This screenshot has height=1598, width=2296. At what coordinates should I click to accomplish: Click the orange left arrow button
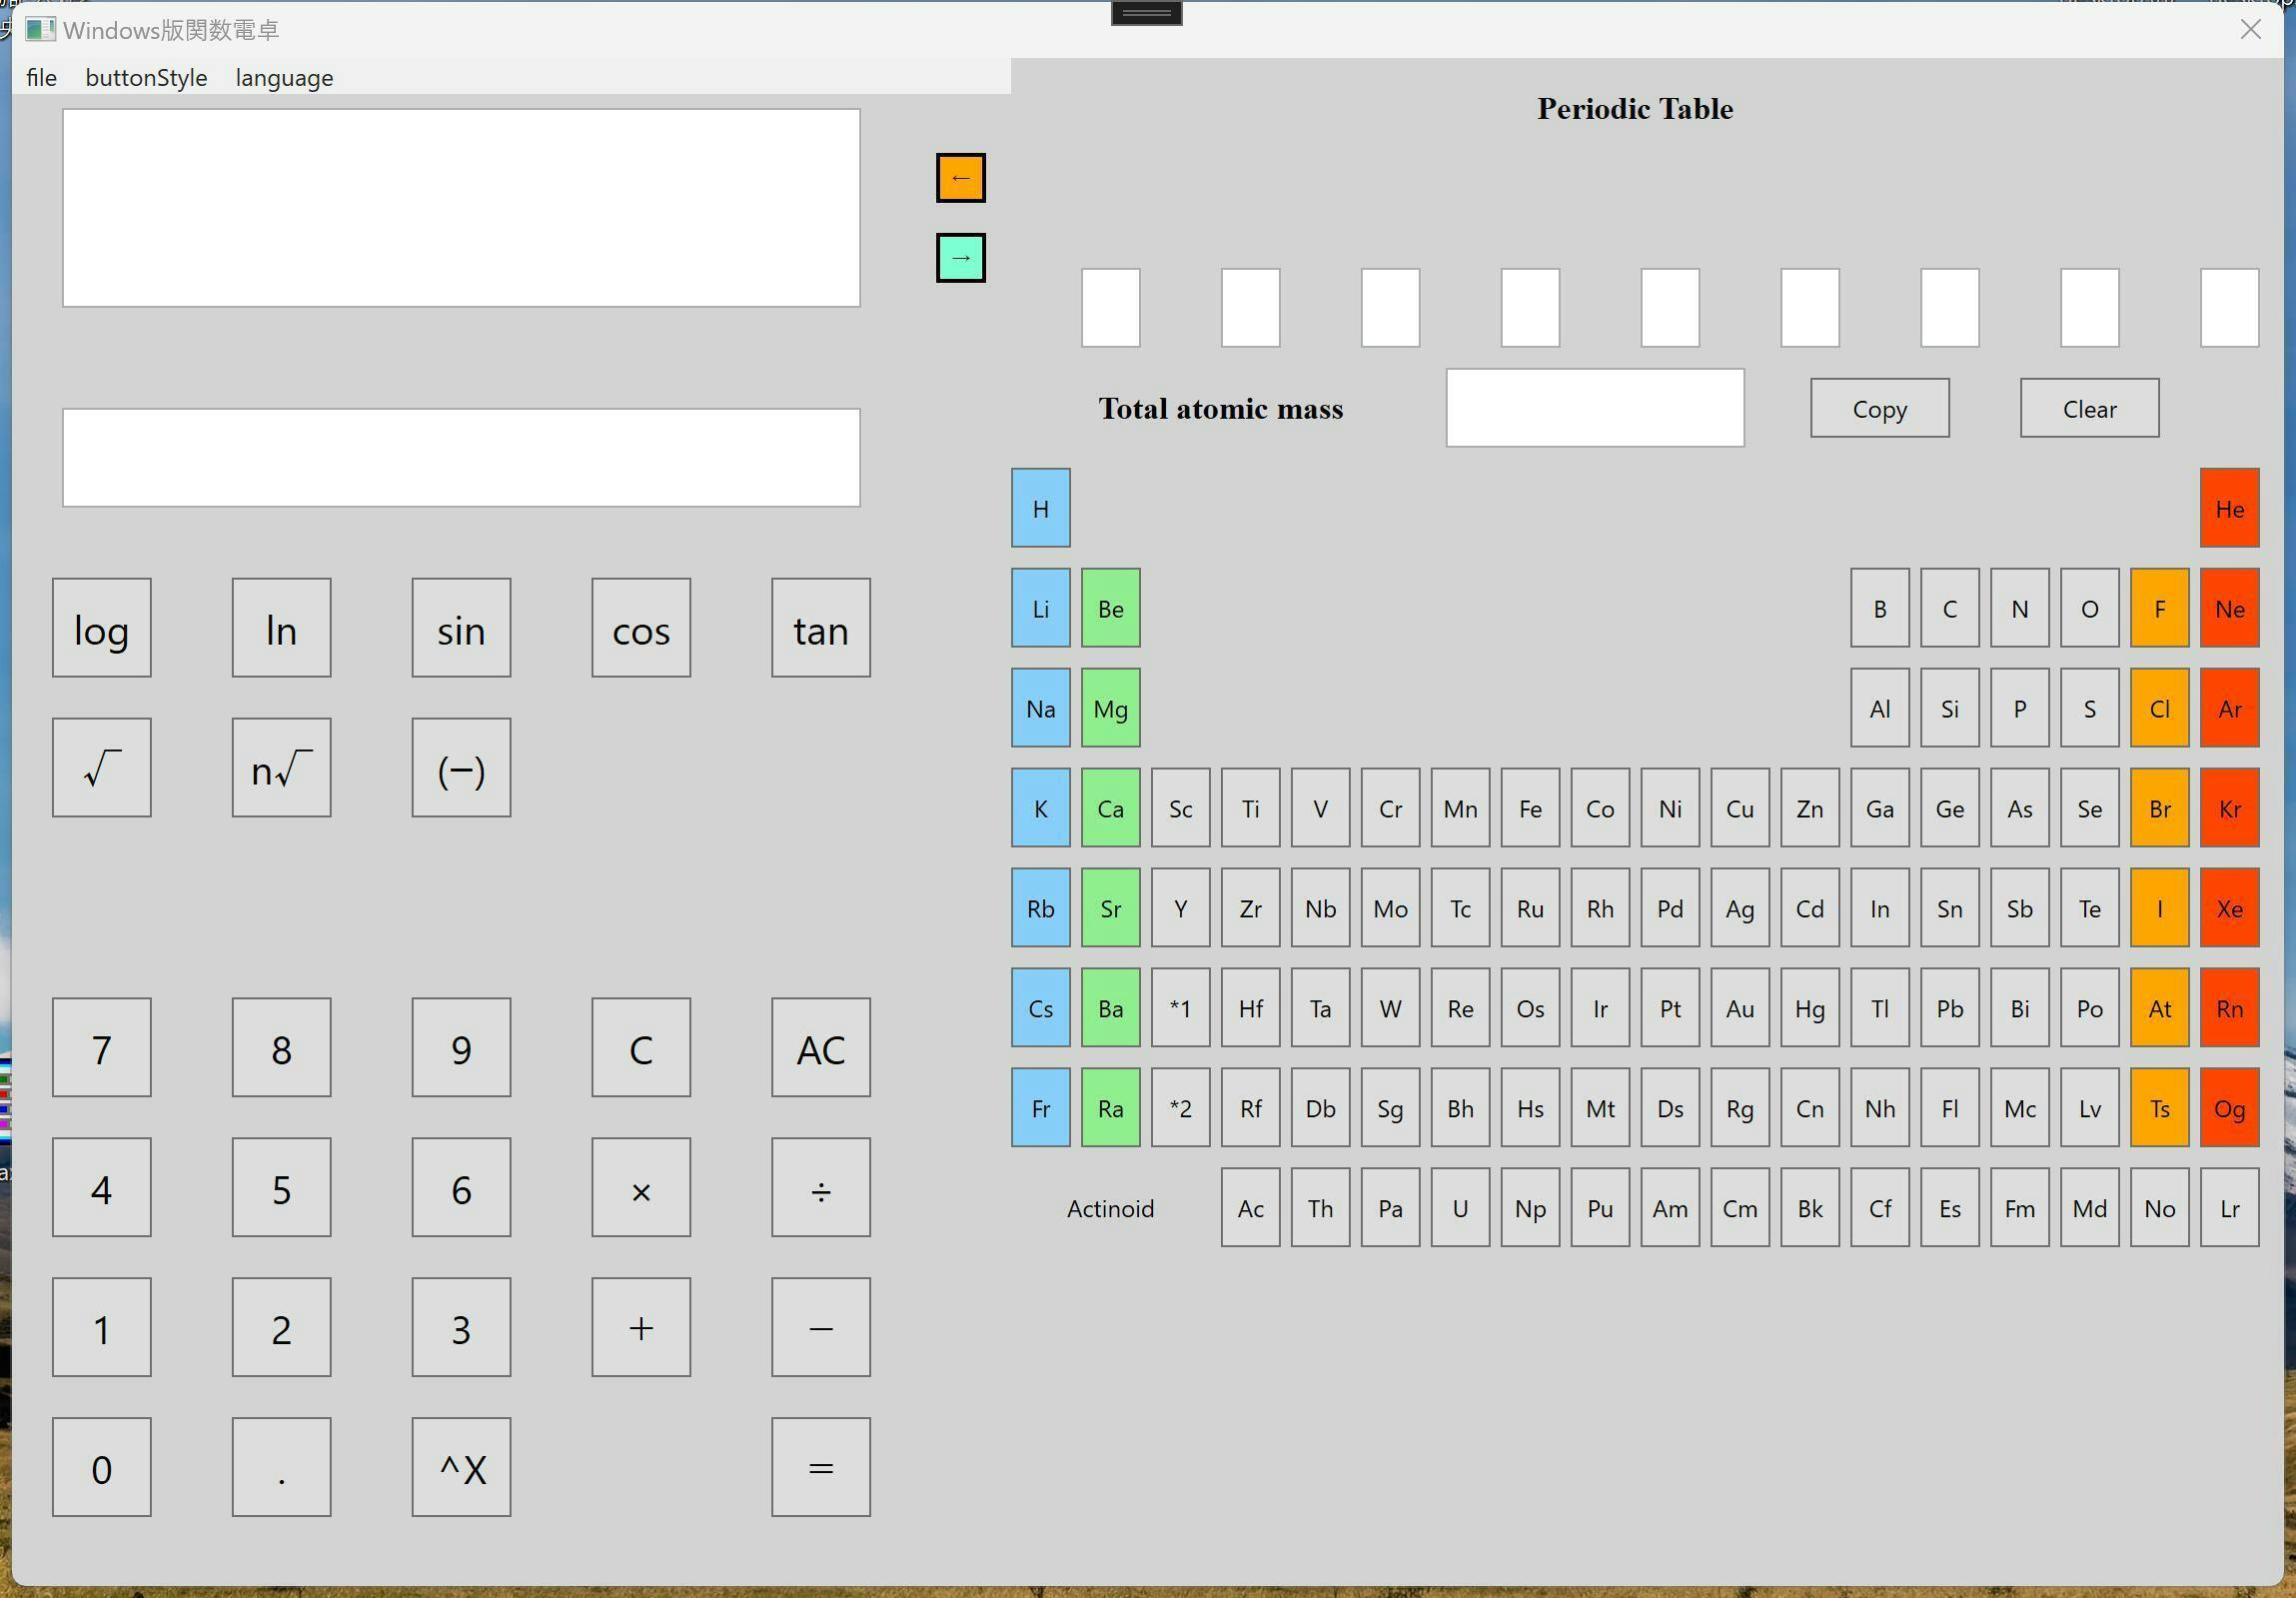pyautogui.click(x=960, y=178)
